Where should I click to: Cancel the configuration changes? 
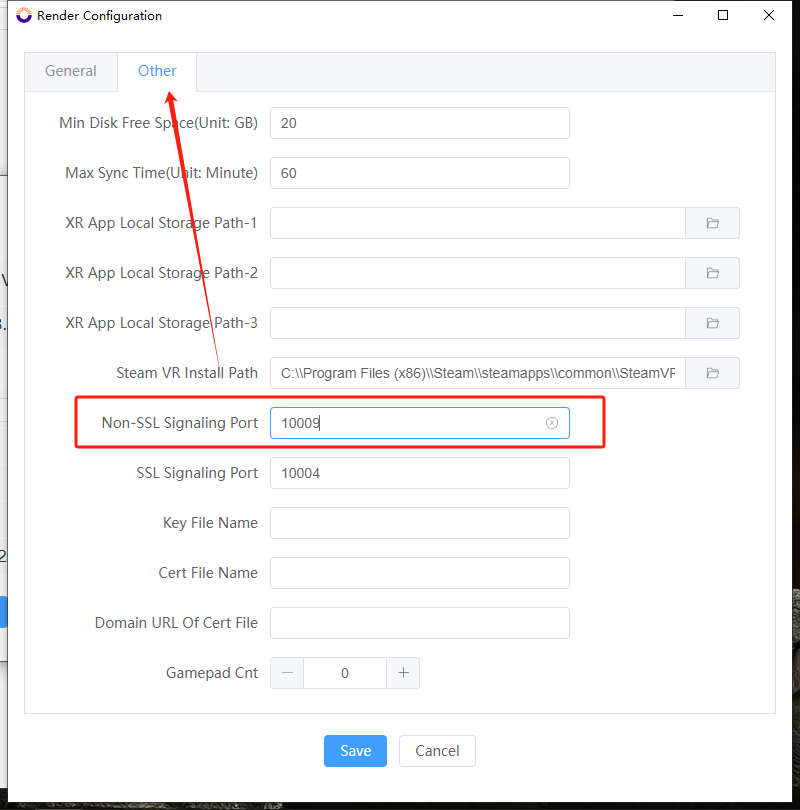point(437,751)
